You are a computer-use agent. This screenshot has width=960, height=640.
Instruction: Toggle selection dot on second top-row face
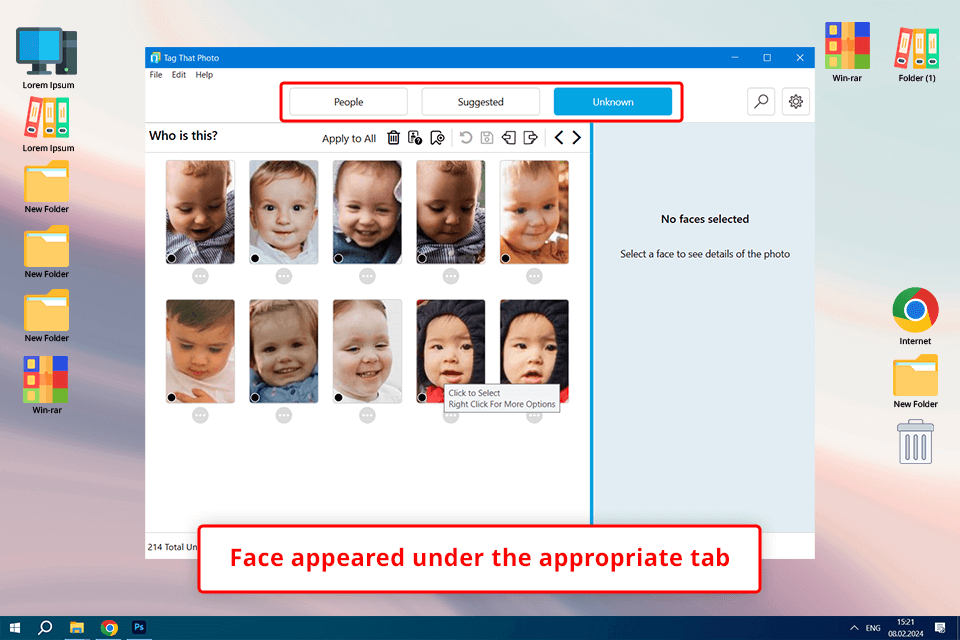point(255,258)
